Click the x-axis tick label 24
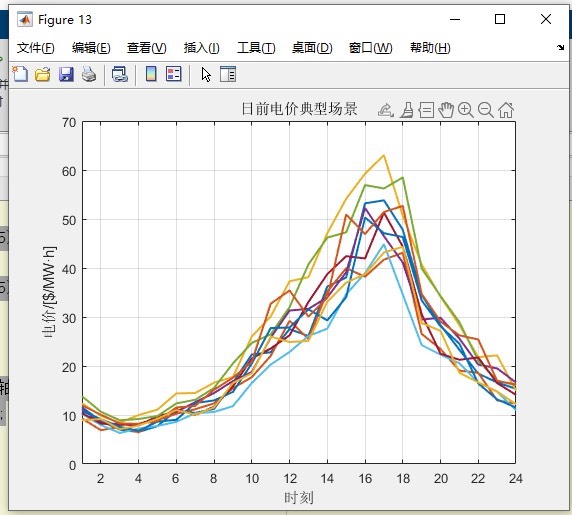This screenshot has width=572, height=515. tap(515, 478)
